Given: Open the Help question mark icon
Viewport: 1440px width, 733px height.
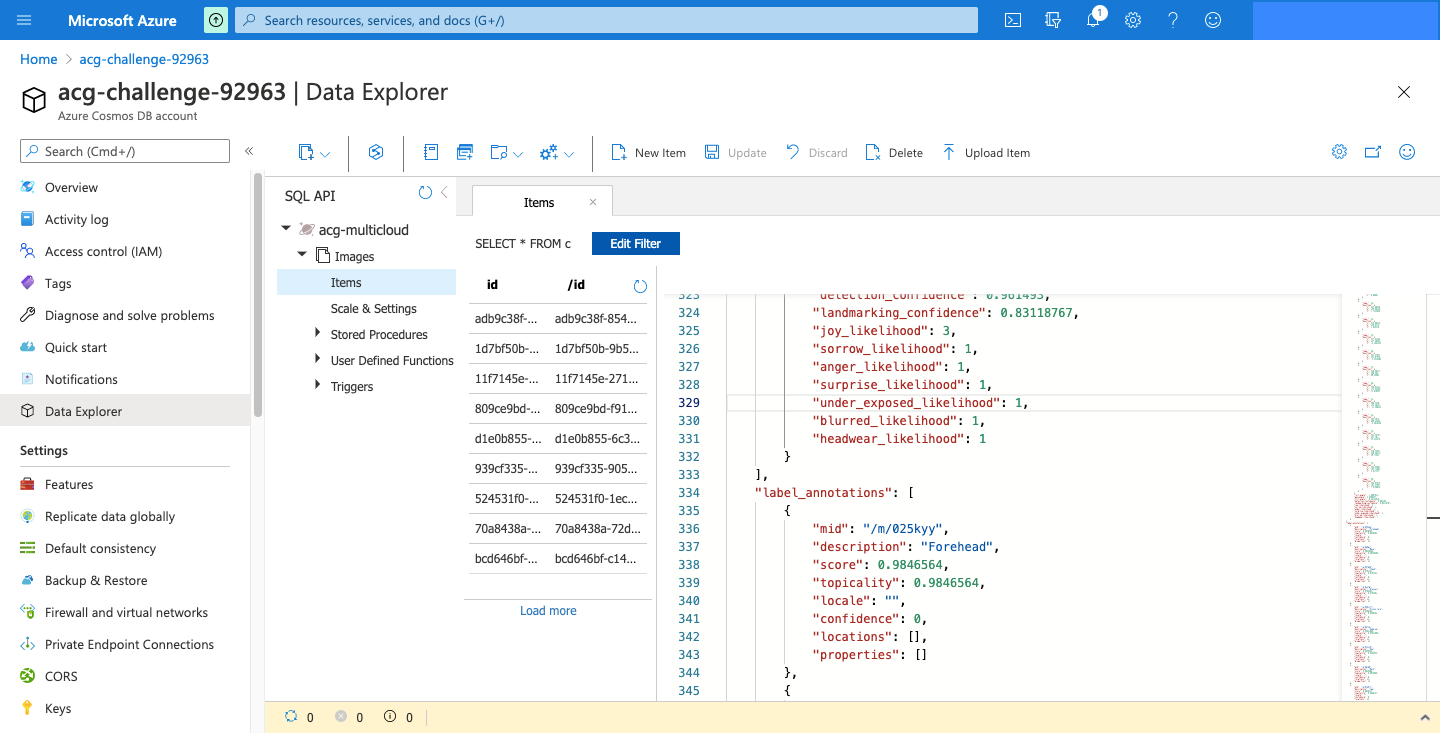Looking at the screenshot, I should coord(1173,20).
